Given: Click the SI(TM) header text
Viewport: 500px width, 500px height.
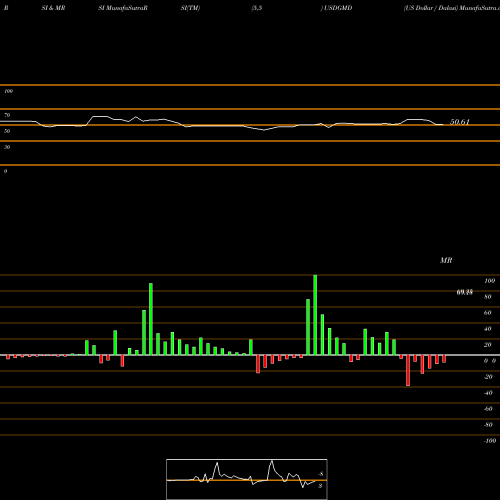Looking at the screenshot, I should pos(190,8).
